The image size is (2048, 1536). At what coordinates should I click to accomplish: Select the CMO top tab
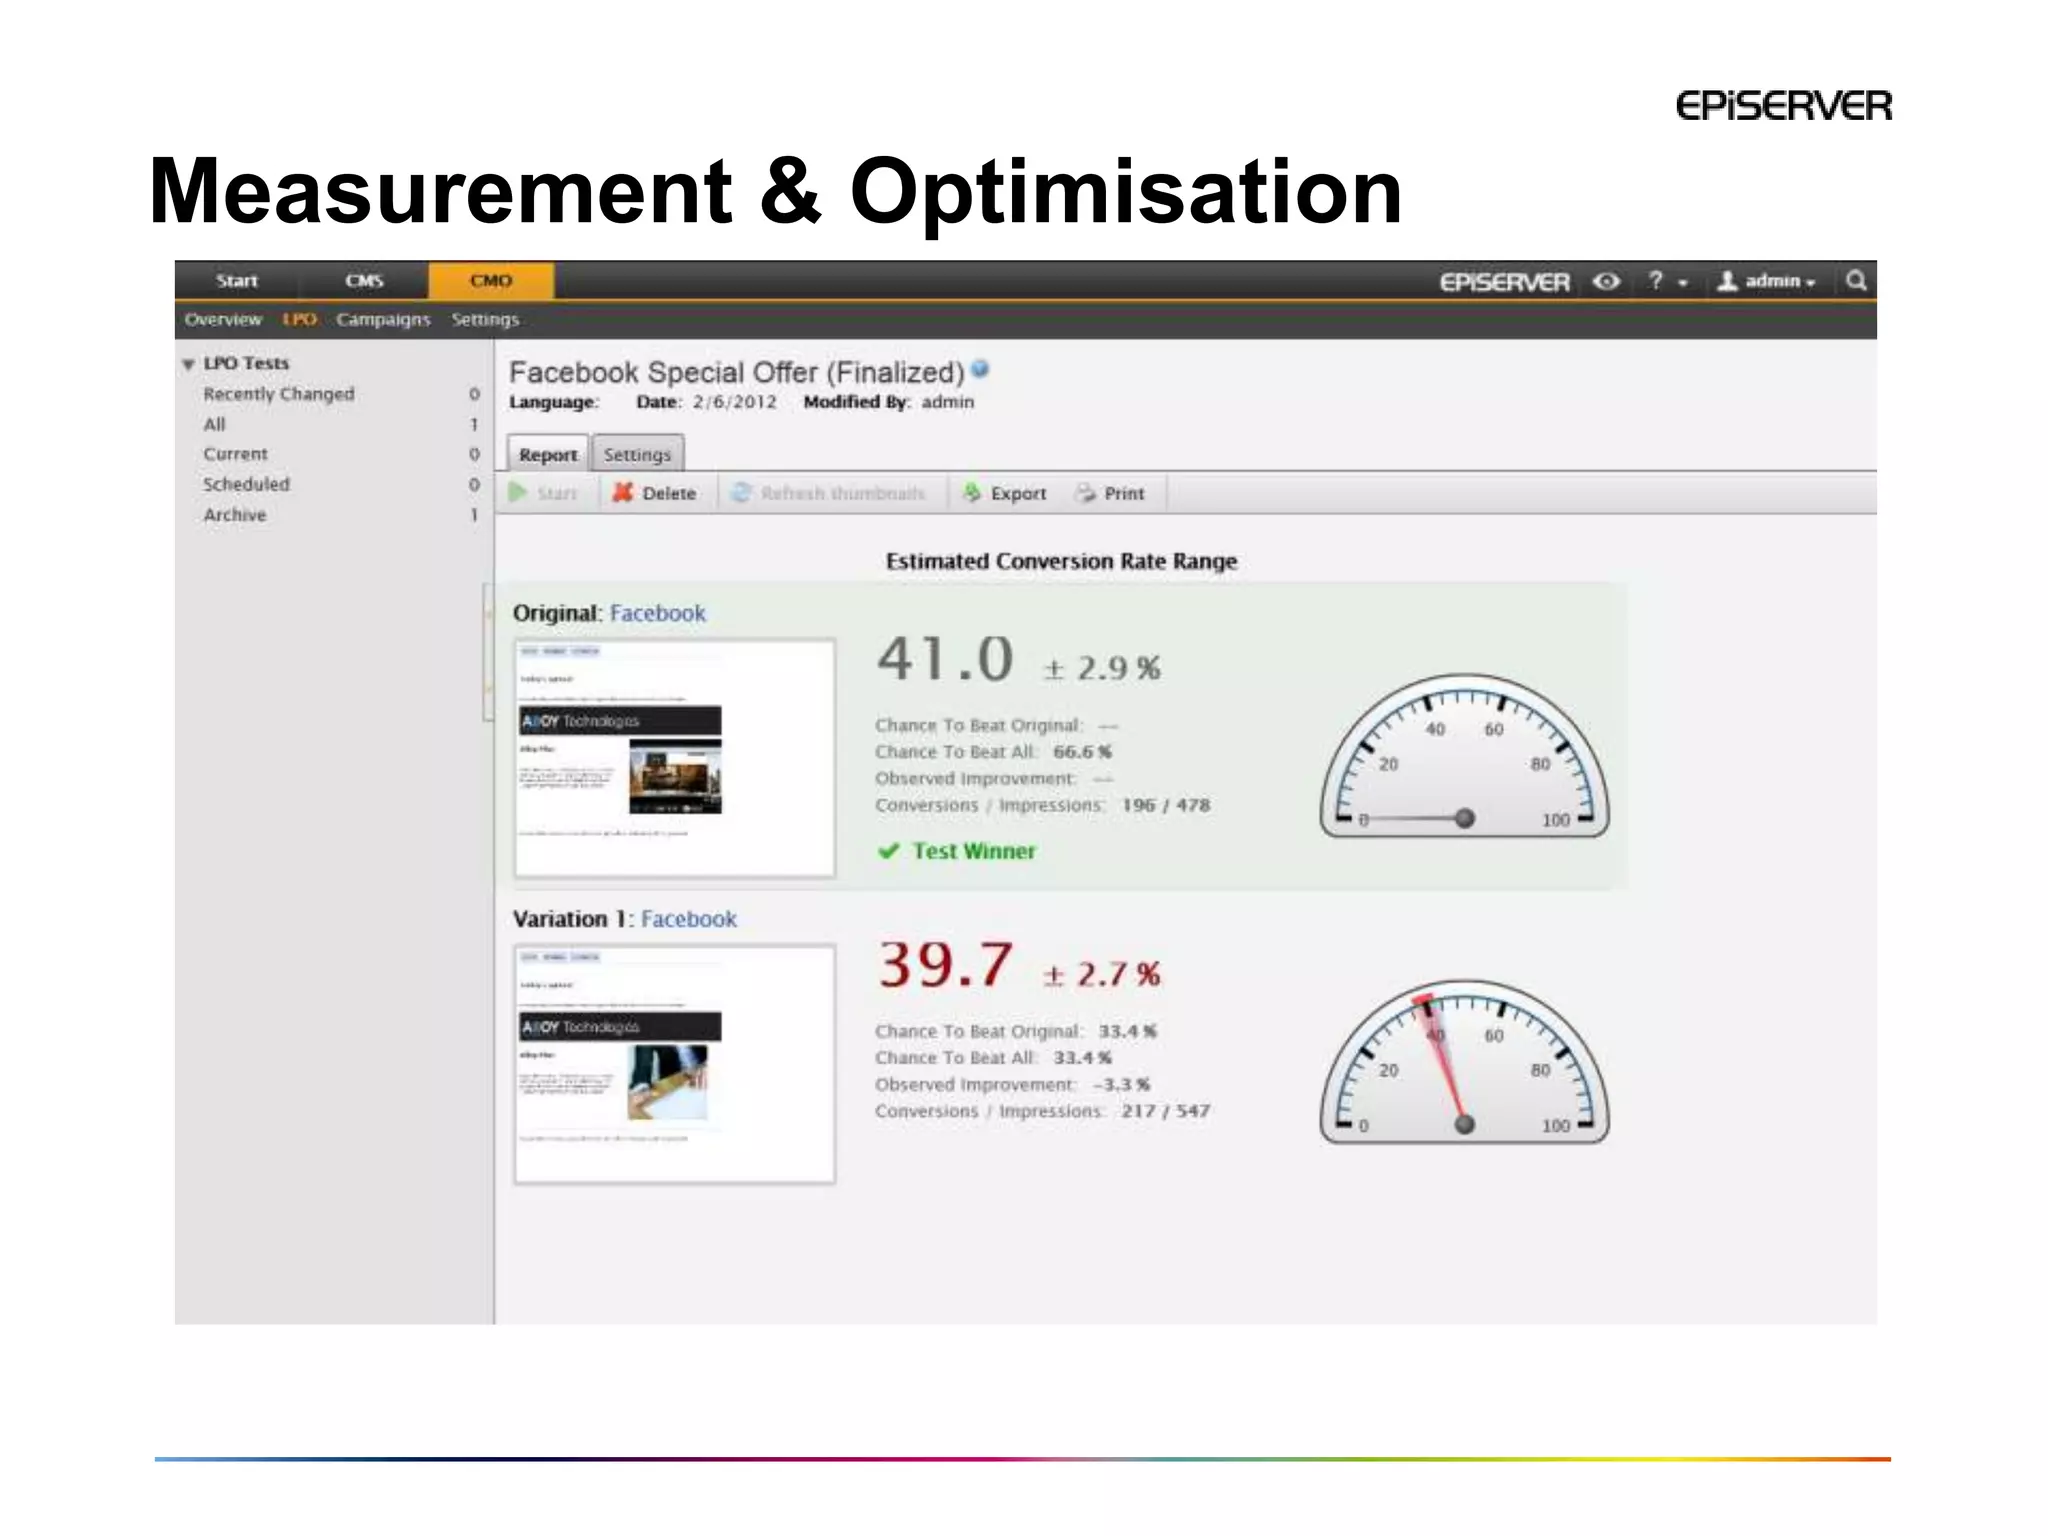tap(491, 281)
